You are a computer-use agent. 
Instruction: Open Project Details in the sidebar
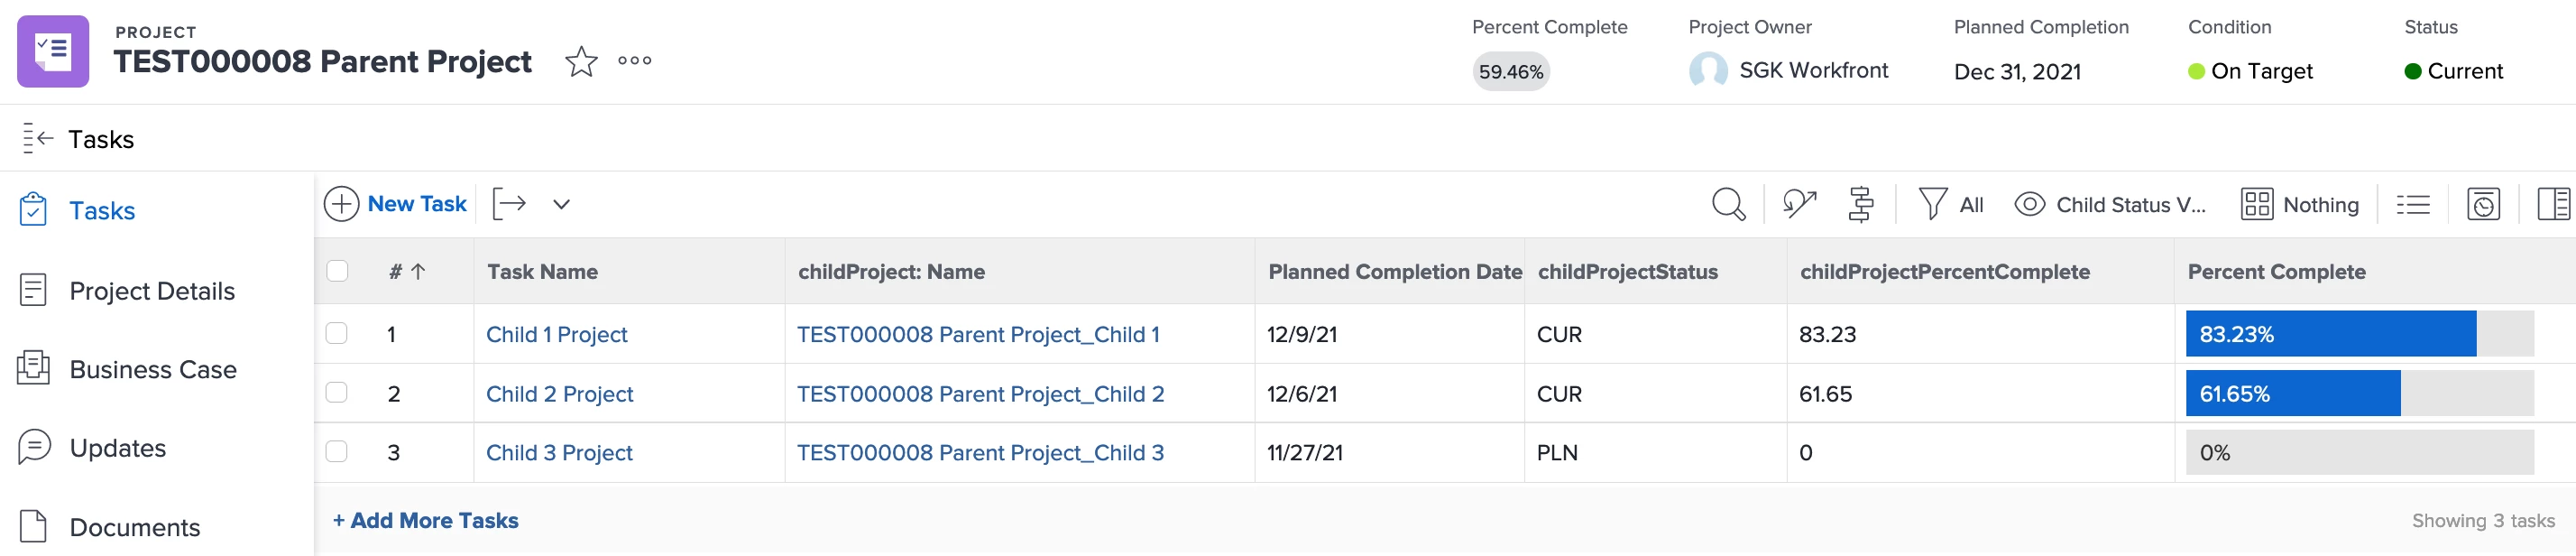152,291
